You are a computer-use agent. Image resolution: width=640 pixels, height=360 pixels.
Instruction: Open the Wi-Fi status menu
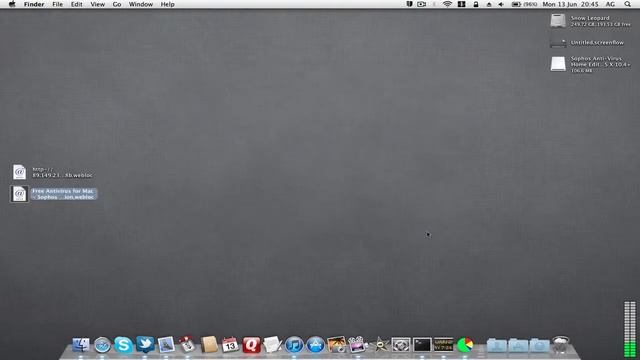(x=447, y=4)
